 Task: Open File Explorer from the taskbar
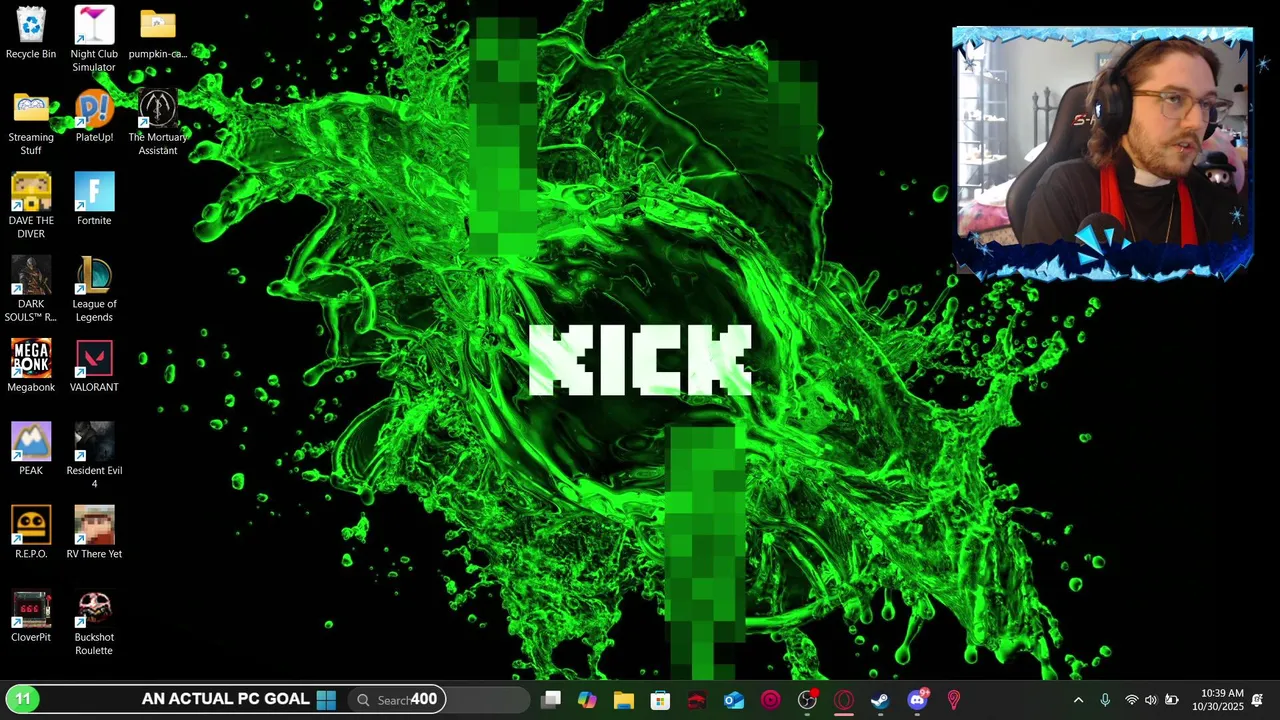[624, 700]
